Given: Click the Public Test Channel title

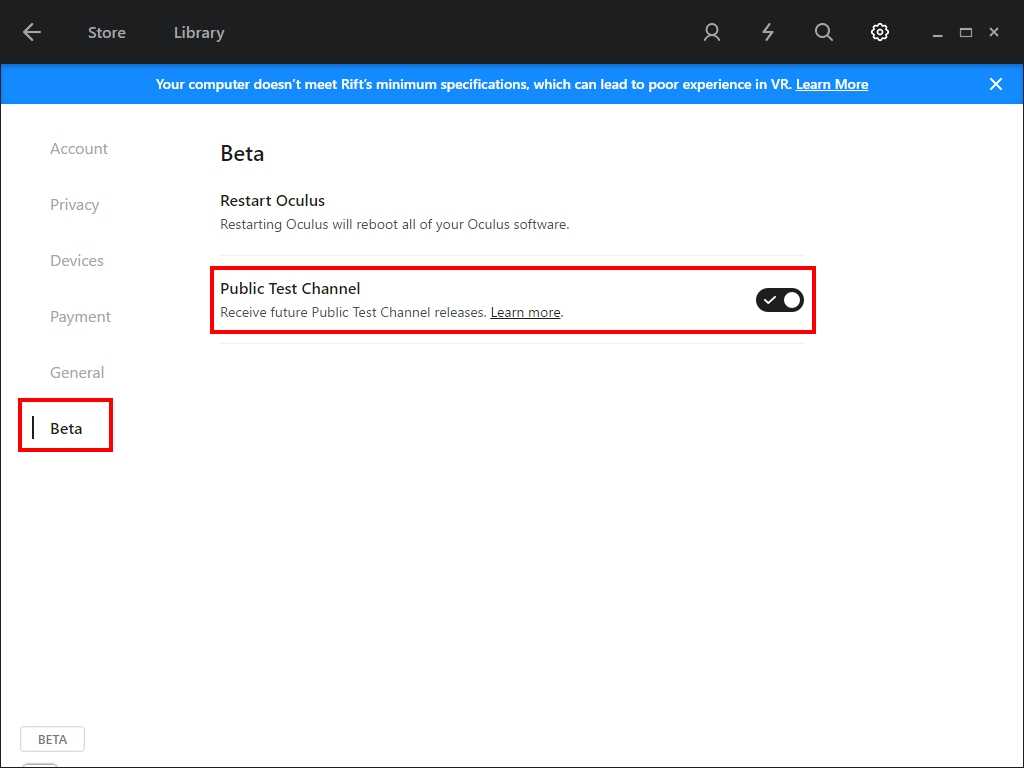Looking at the screenshot, I should [x=290, y=289].
